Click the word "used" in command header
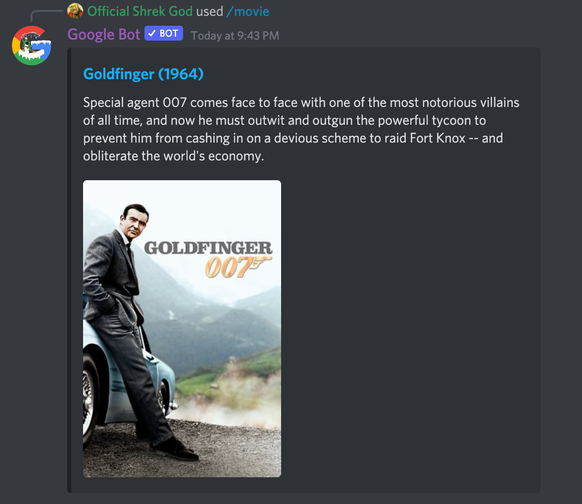The height and width of the screenshot is (504, 582). [210, 11]
